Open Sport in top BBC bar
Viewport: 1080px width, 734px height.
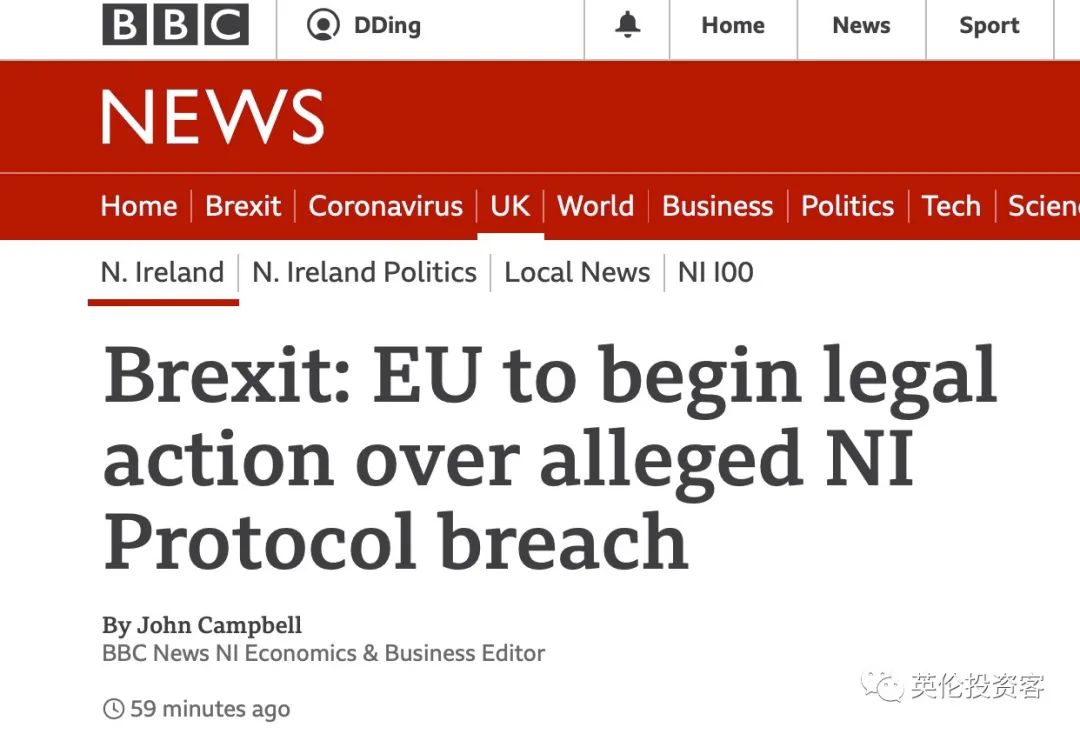[x=989, y=25]
